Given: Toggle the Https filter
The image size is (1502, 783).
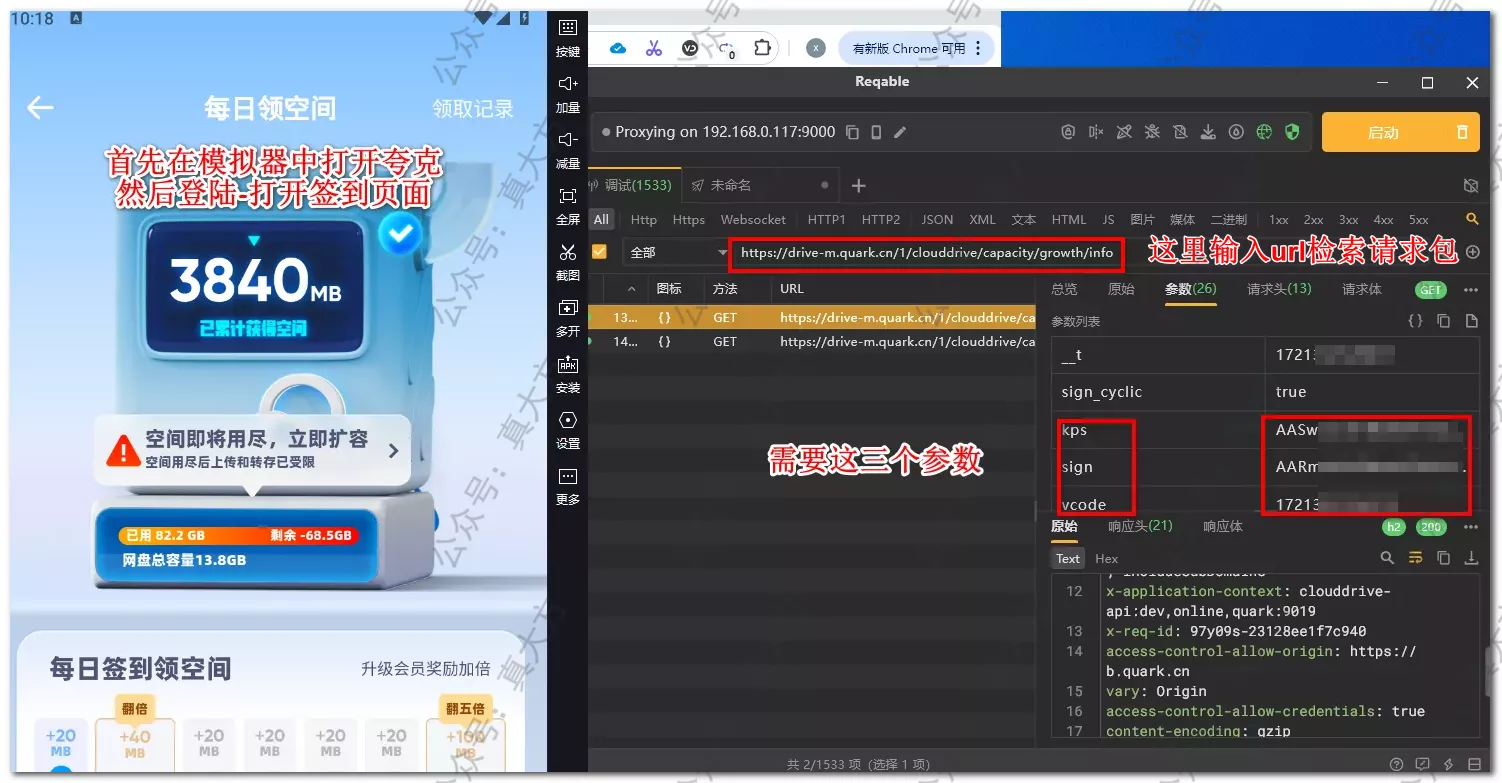Looking at the screenshot, I should 688,220.
